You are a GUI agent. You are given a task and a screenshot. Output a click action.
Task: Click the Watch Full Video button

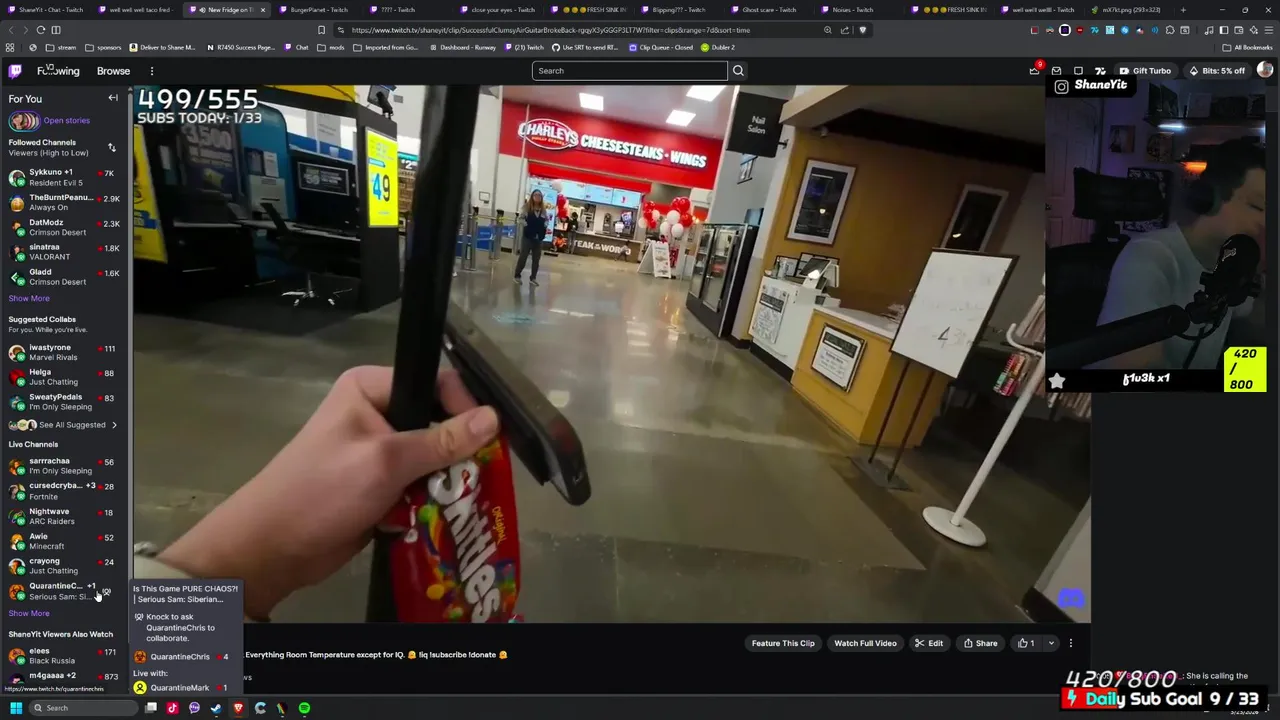coord(865,643)
